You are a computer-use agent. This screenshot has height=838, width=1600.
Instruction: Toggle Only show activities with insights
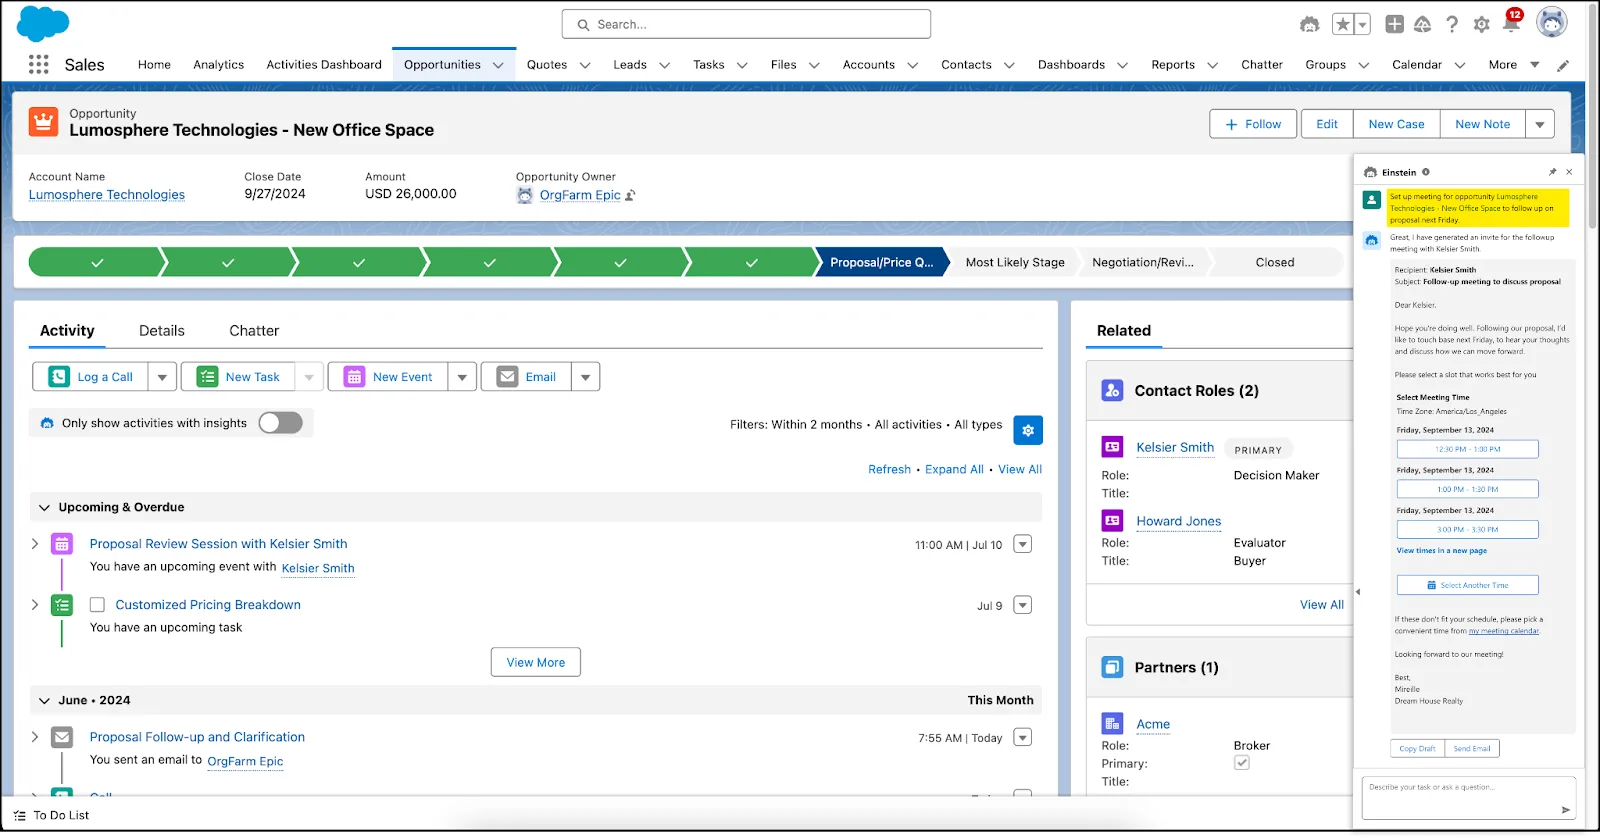(280, 423)
